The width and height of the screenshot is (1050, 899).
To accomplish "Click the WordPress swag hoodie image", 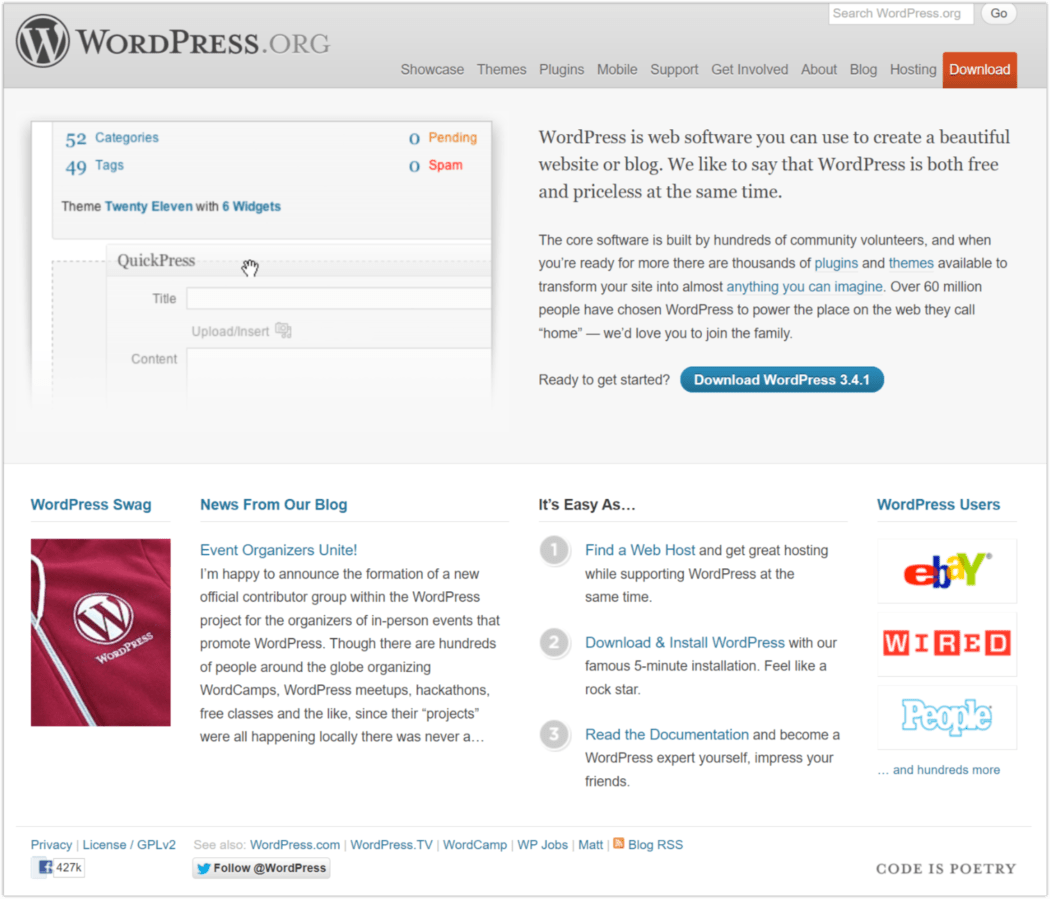I will click(100, 632).
